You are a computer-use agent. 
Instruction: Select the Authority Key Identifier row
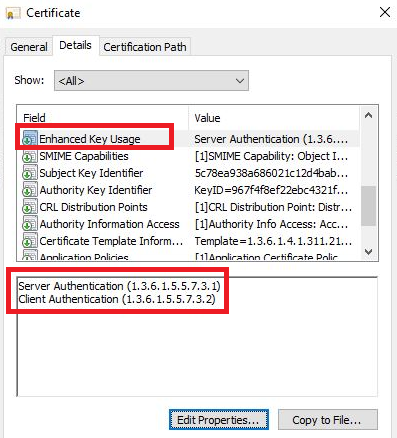tap(188, 190)
